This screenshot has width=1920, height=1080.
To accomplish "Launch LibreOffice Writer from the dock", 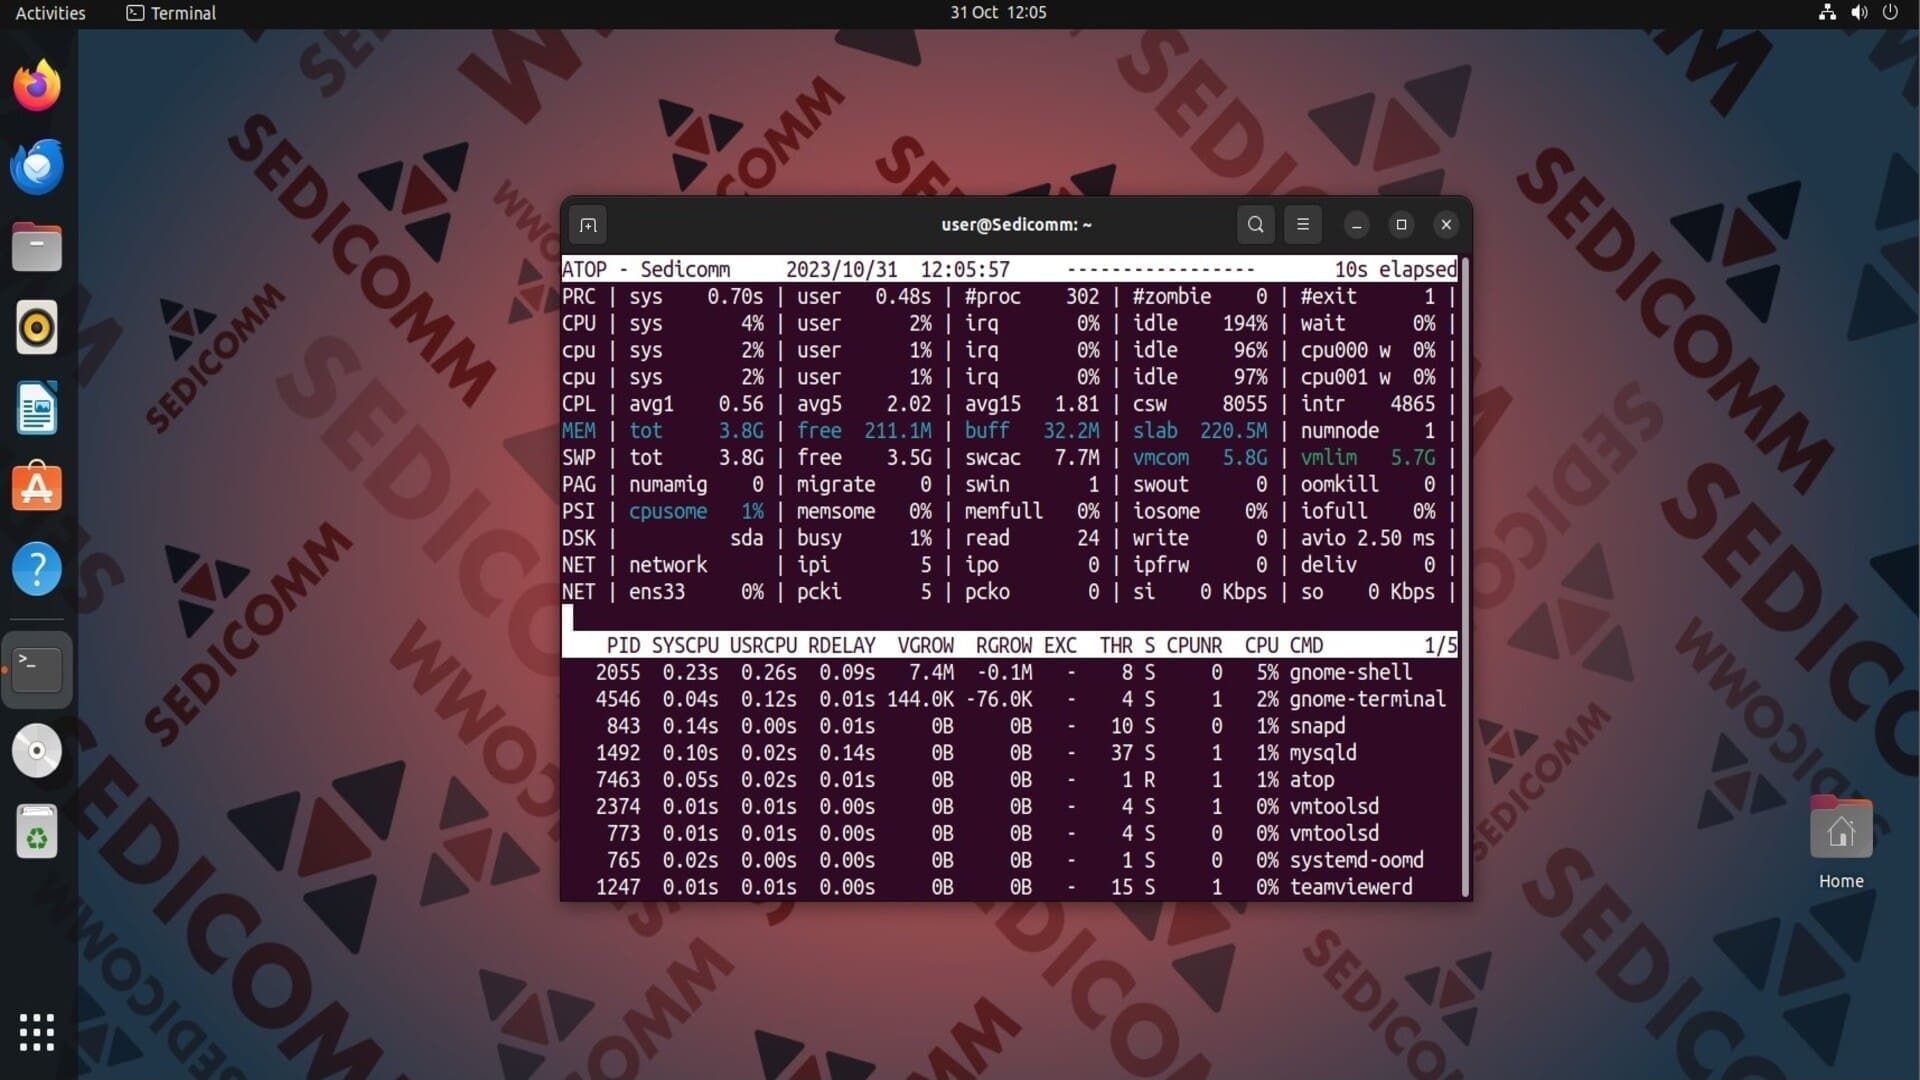I will click(x=37, y=408).
